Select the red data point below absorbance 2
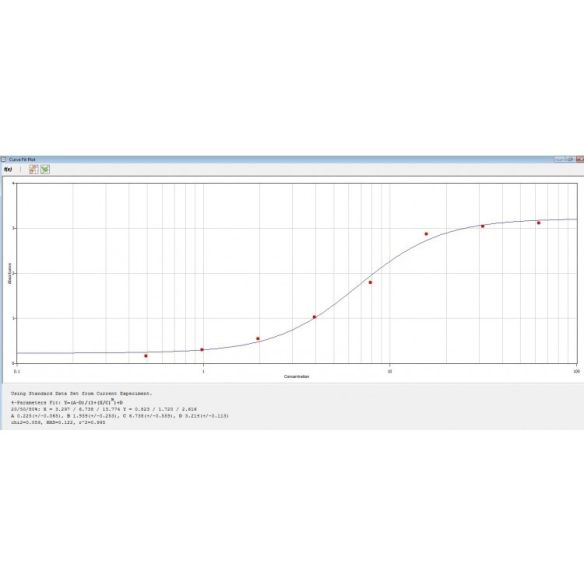Screen dimensions: 584x584 (x=370, y=282)
